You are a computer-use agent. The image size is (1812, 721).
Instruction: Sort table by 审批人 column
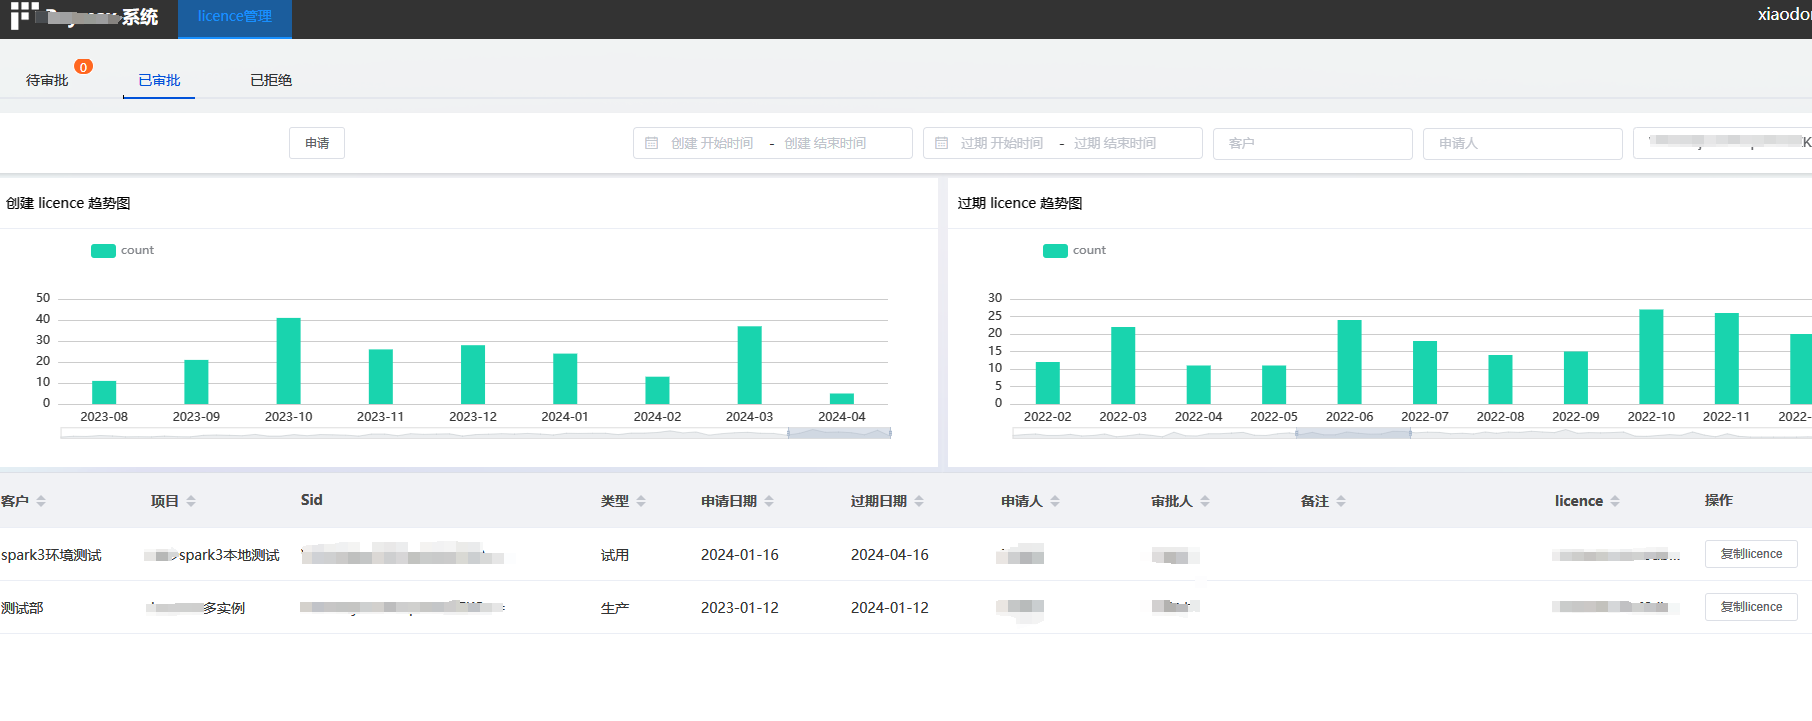point(1205,501)
